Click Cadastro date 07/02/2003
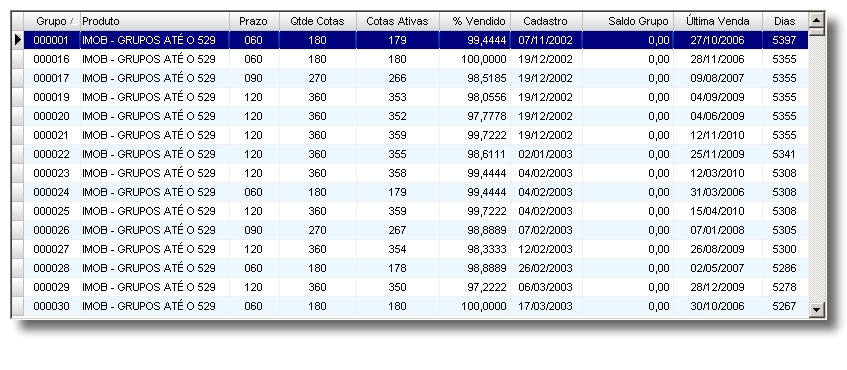Image resolution: width=847 pixels, height=370 pixels. tap(546, 230)
